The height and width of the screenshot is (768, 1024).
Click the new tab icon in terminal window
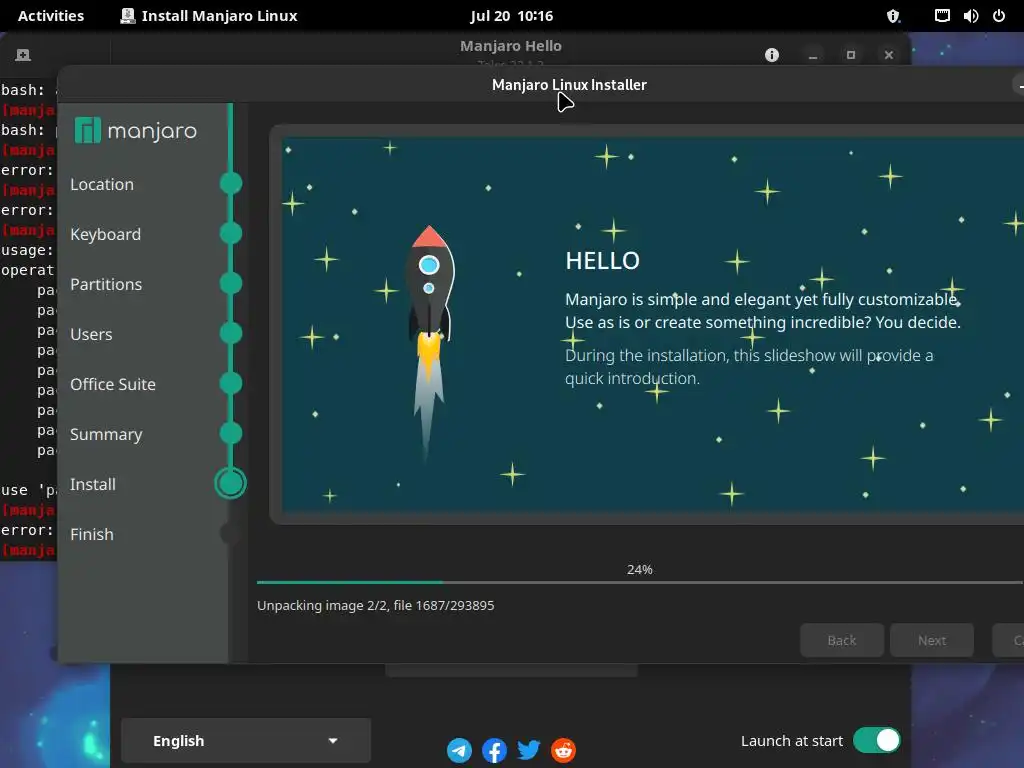pyautogui.click(x=23, y=55)
